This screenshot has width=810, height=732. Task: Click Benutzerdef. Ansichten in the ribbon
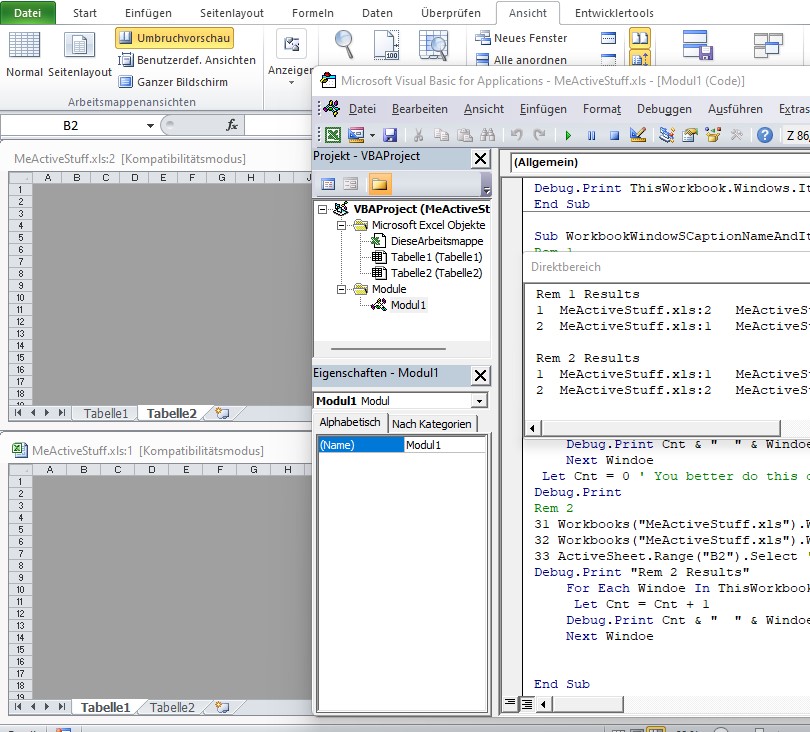click(x=187, y=60)
